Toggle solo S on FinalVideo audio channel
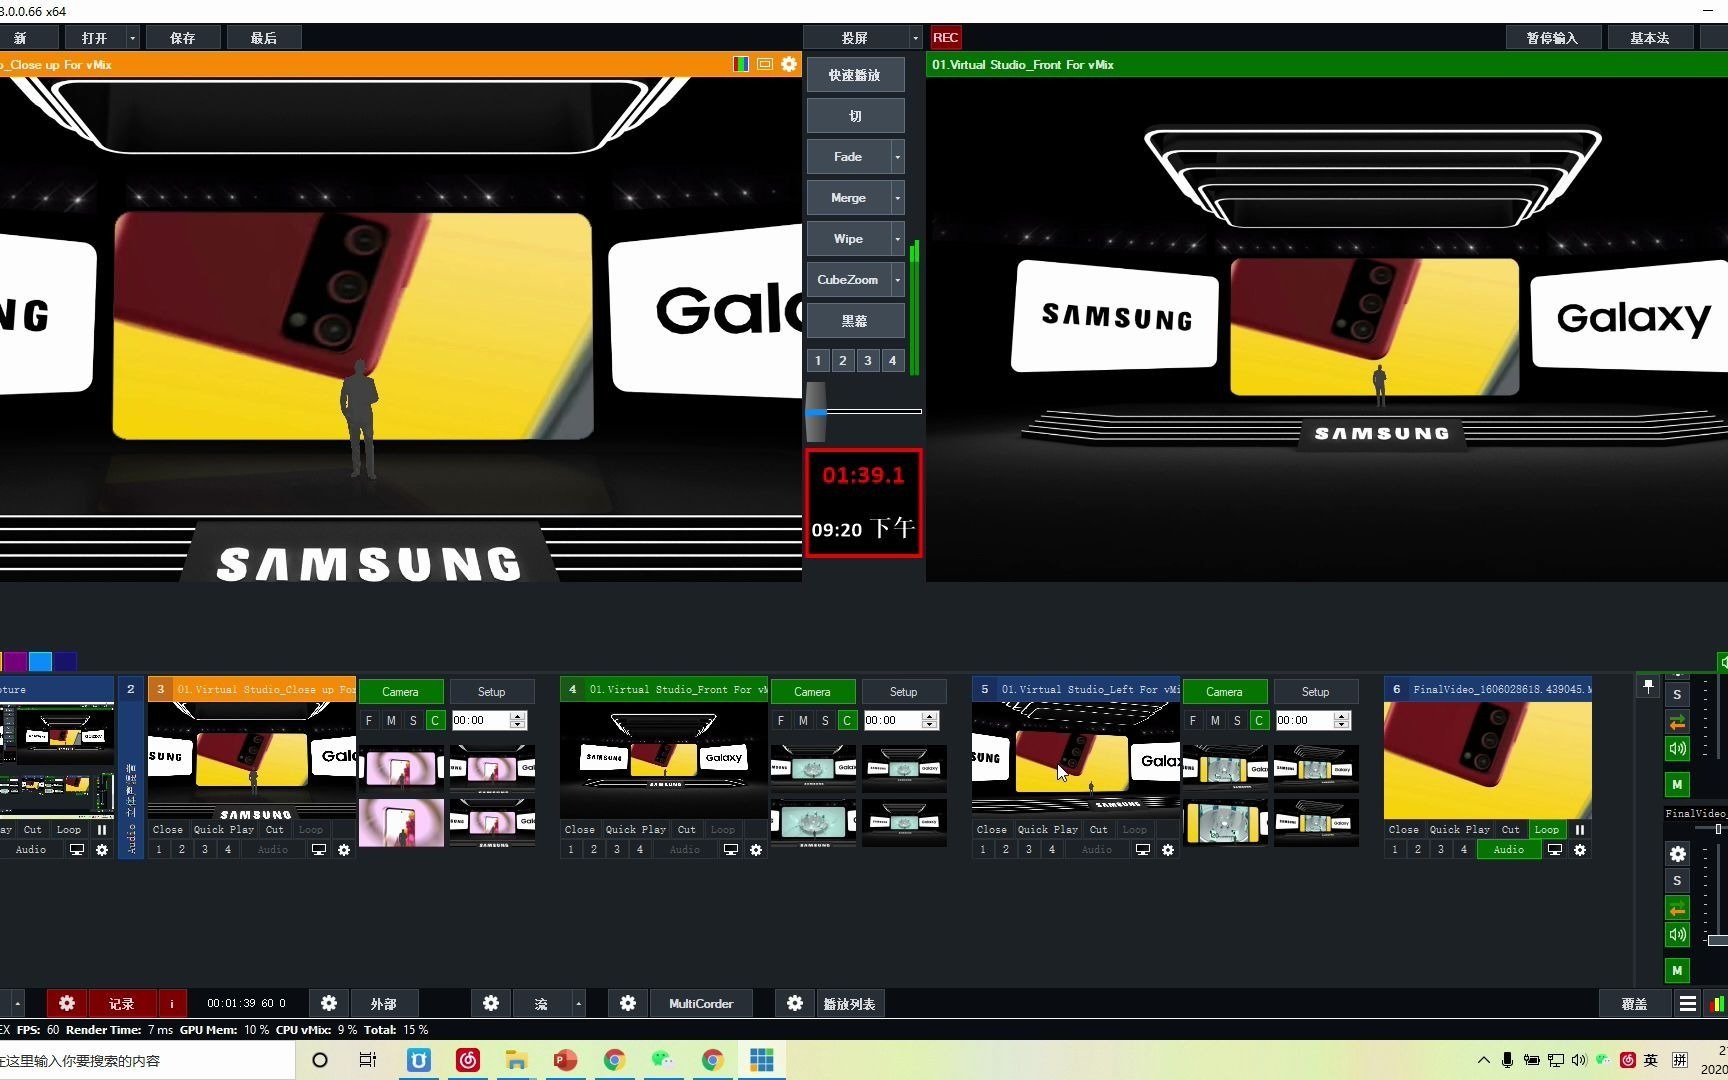The image size is (1728, 1080). click(x=1677, y=880)
